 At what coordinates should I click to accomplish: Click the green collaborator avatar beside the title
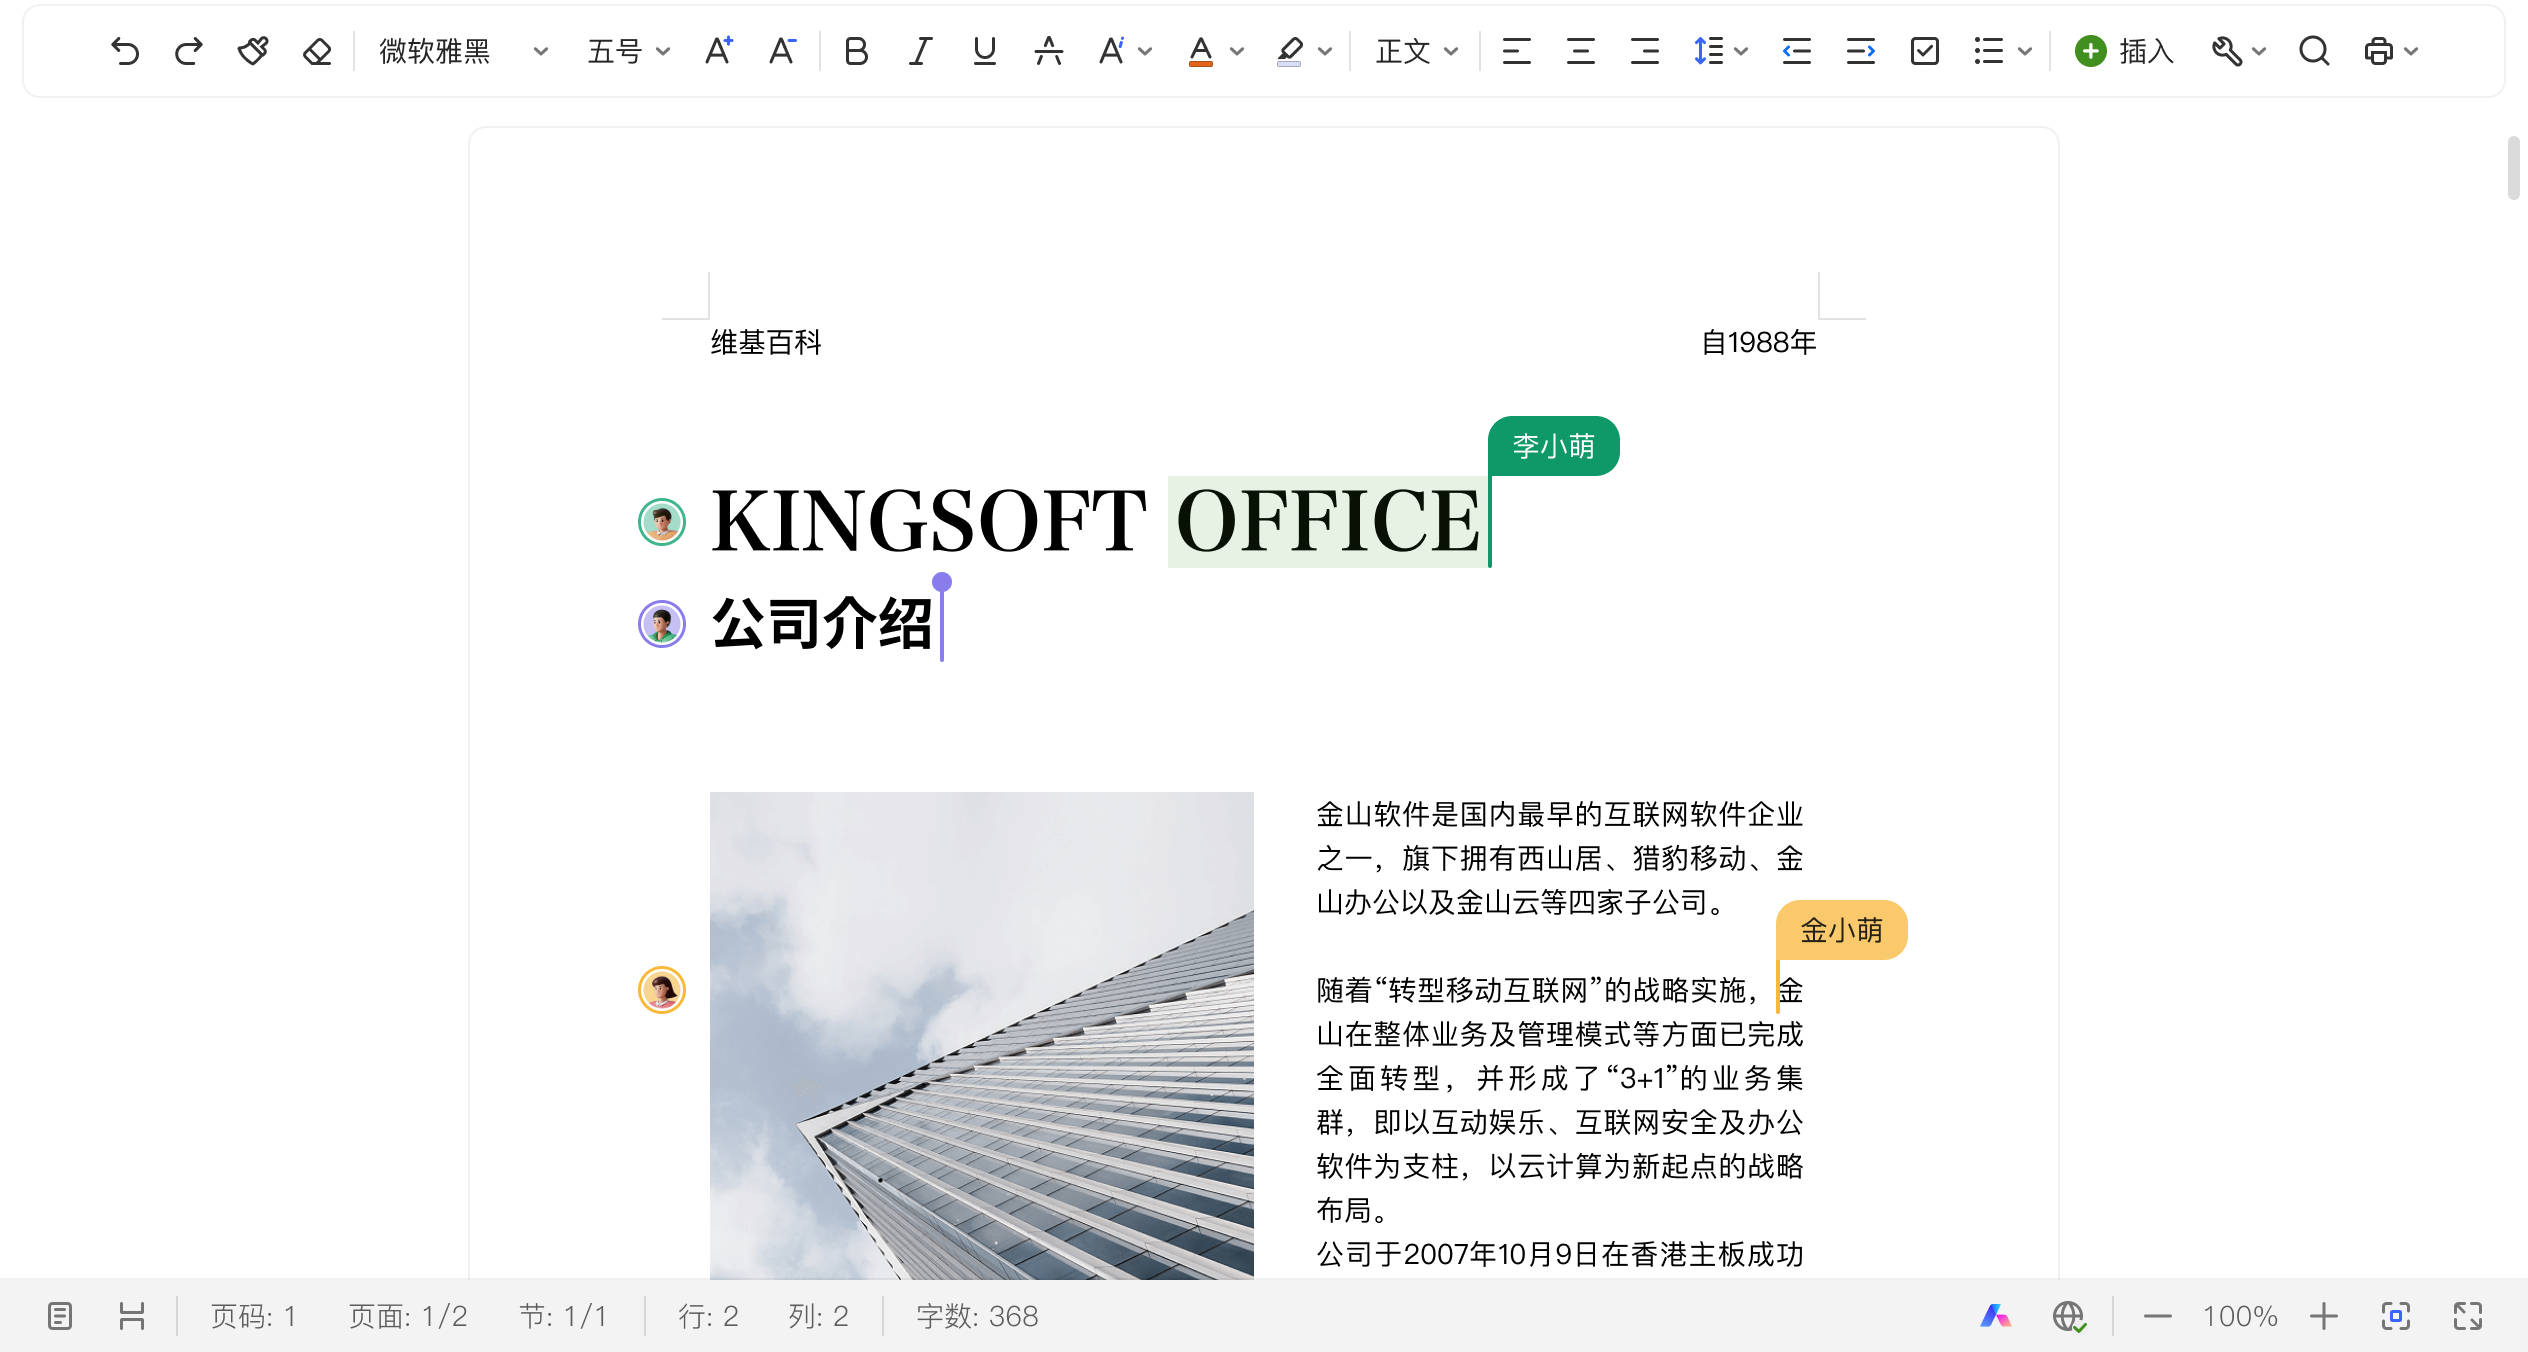pos(662,522)
